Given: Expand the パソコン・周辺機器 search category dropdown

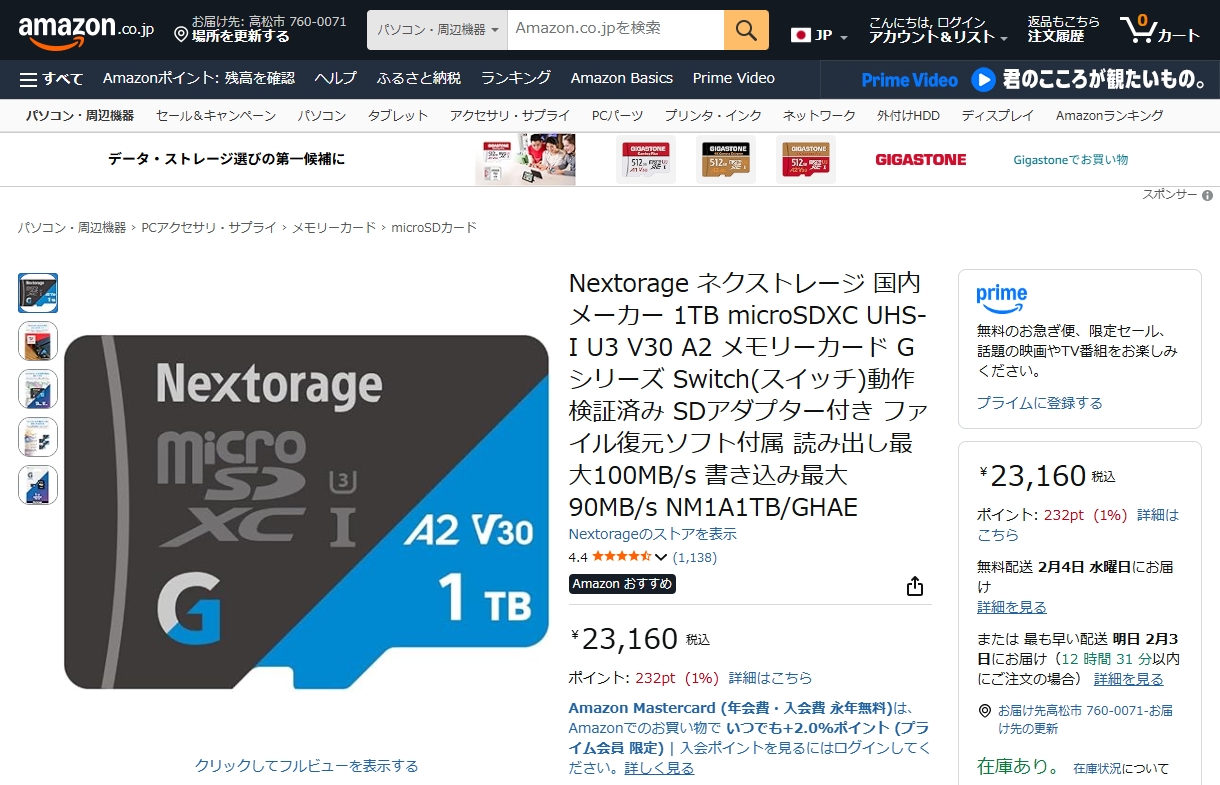Looking at the screenshot, I should click(x=437, y=30).
